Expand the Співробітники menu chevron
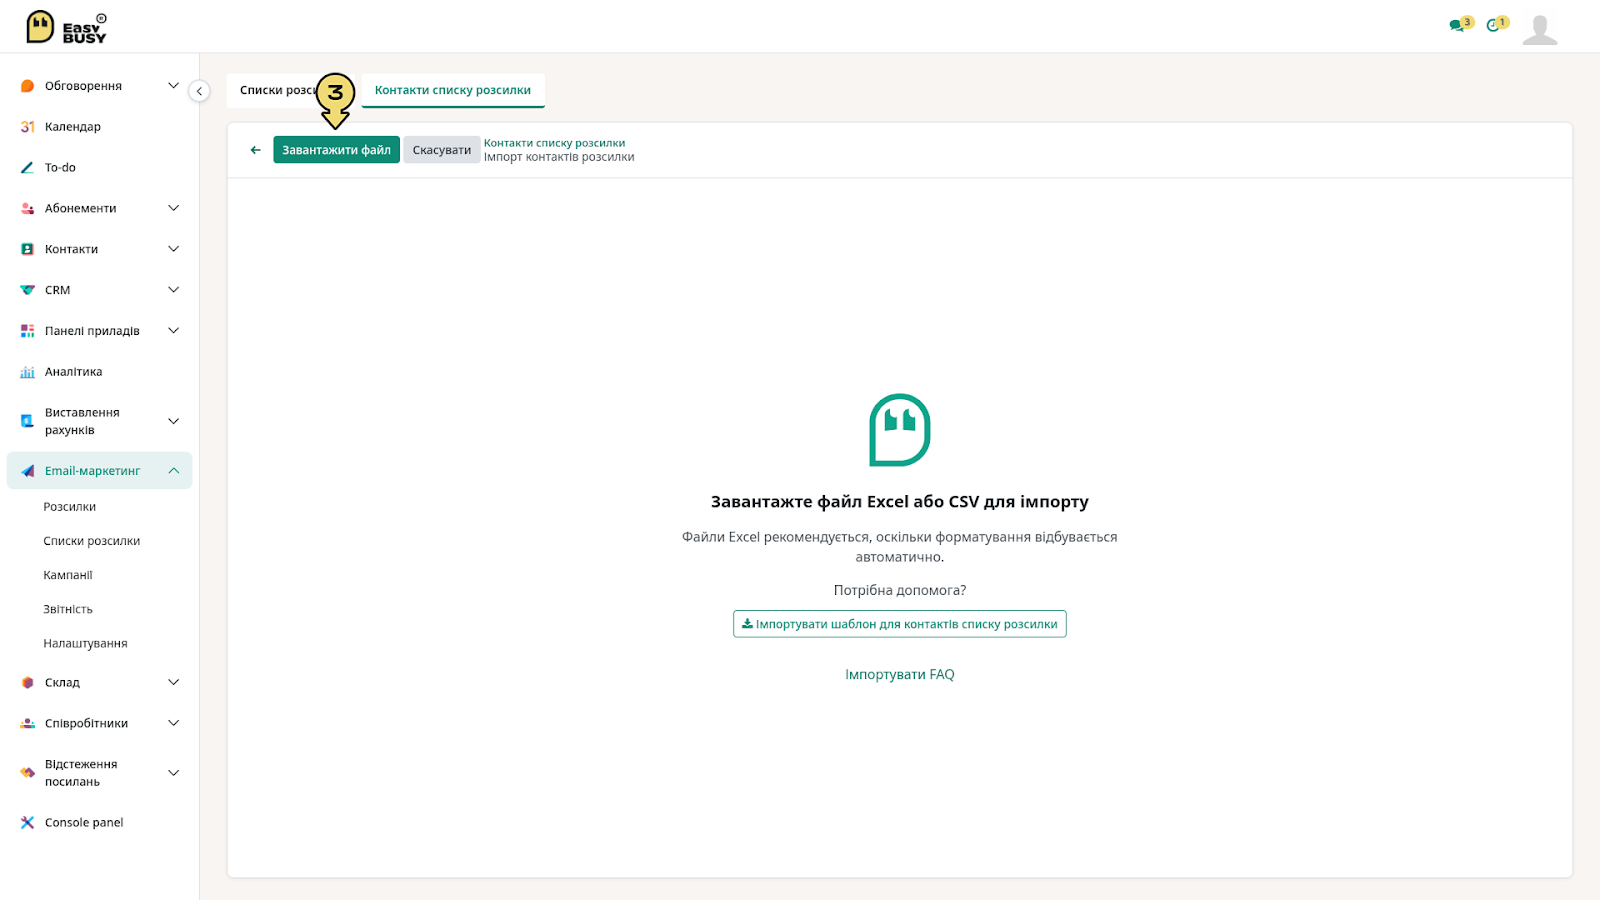The image size is (1600, 900). point(173,723)
